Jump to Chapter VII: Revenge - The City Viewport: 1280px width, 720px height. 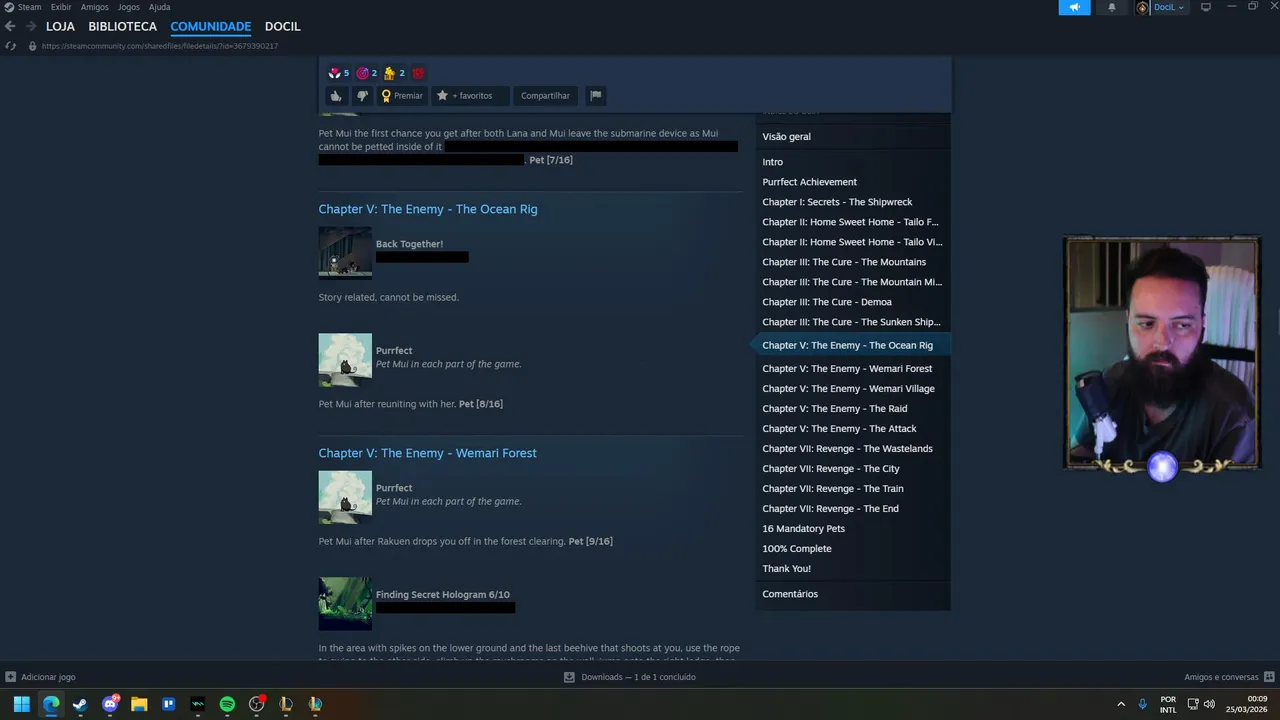830,469
